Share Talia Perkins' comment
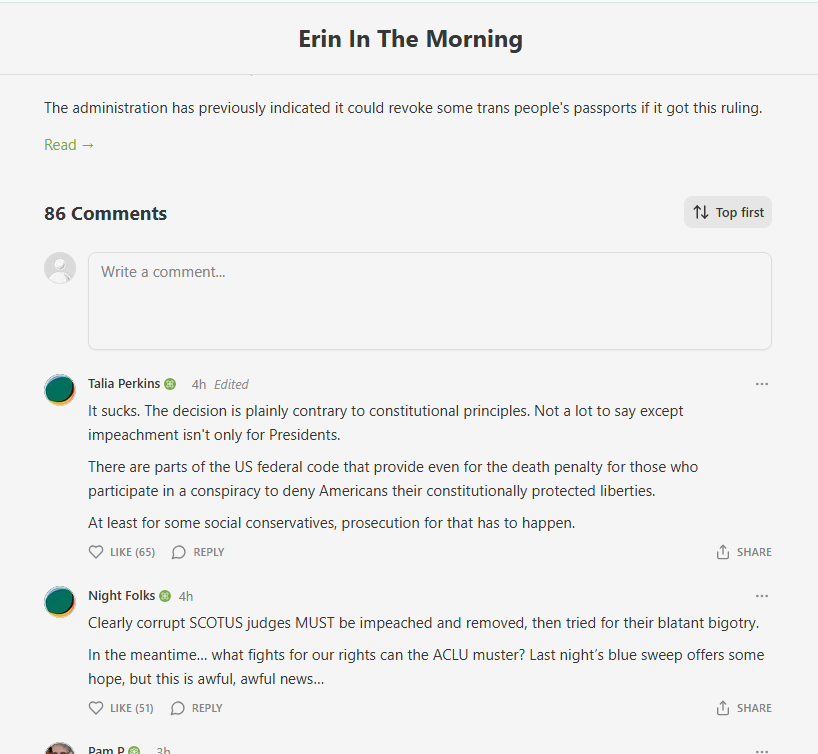Screen dimensions: 818x754 coord(744,552)
